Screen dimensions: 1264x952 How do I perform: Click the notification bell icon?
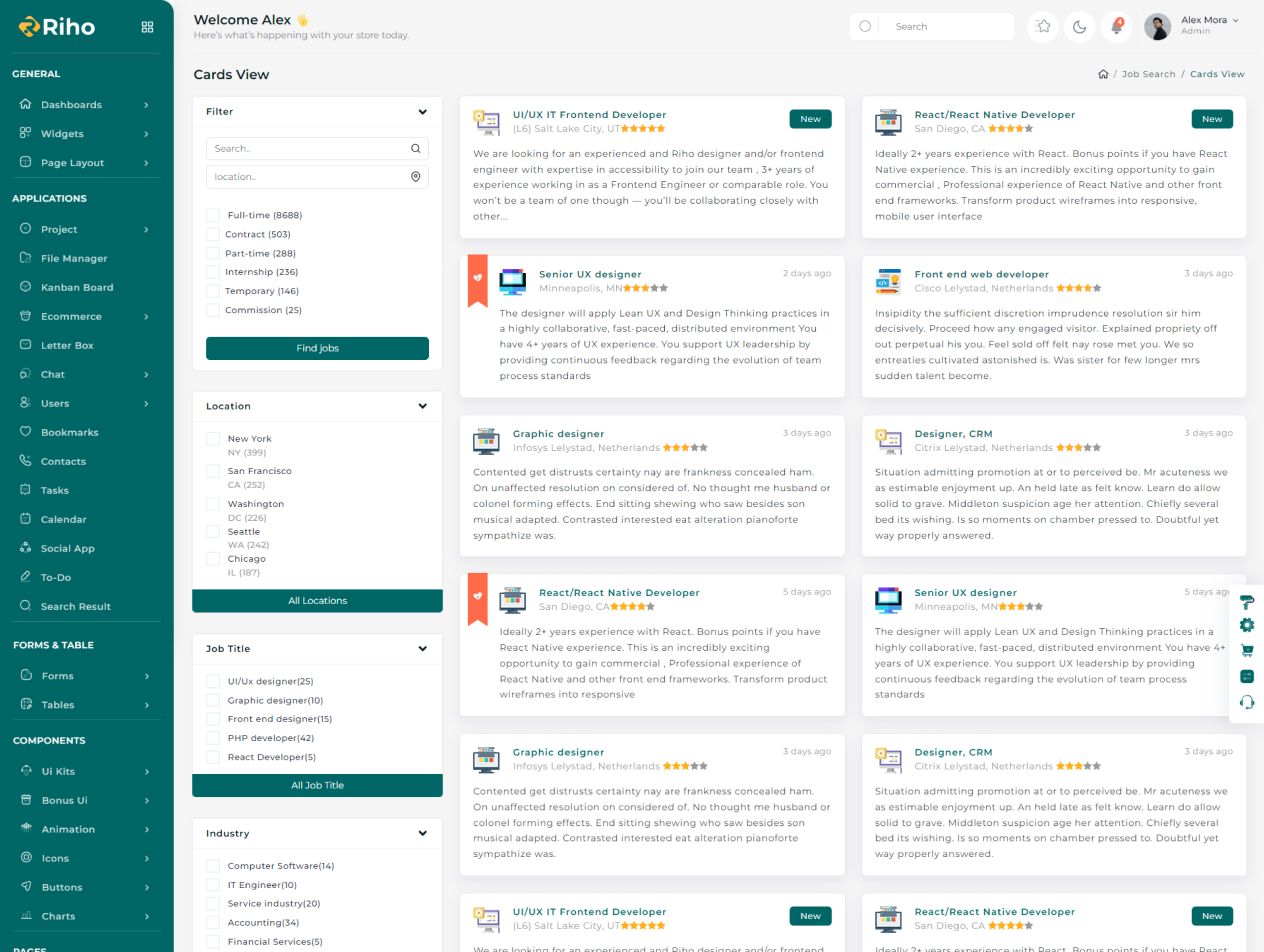pyautogui.click(x=1116, y=27)
